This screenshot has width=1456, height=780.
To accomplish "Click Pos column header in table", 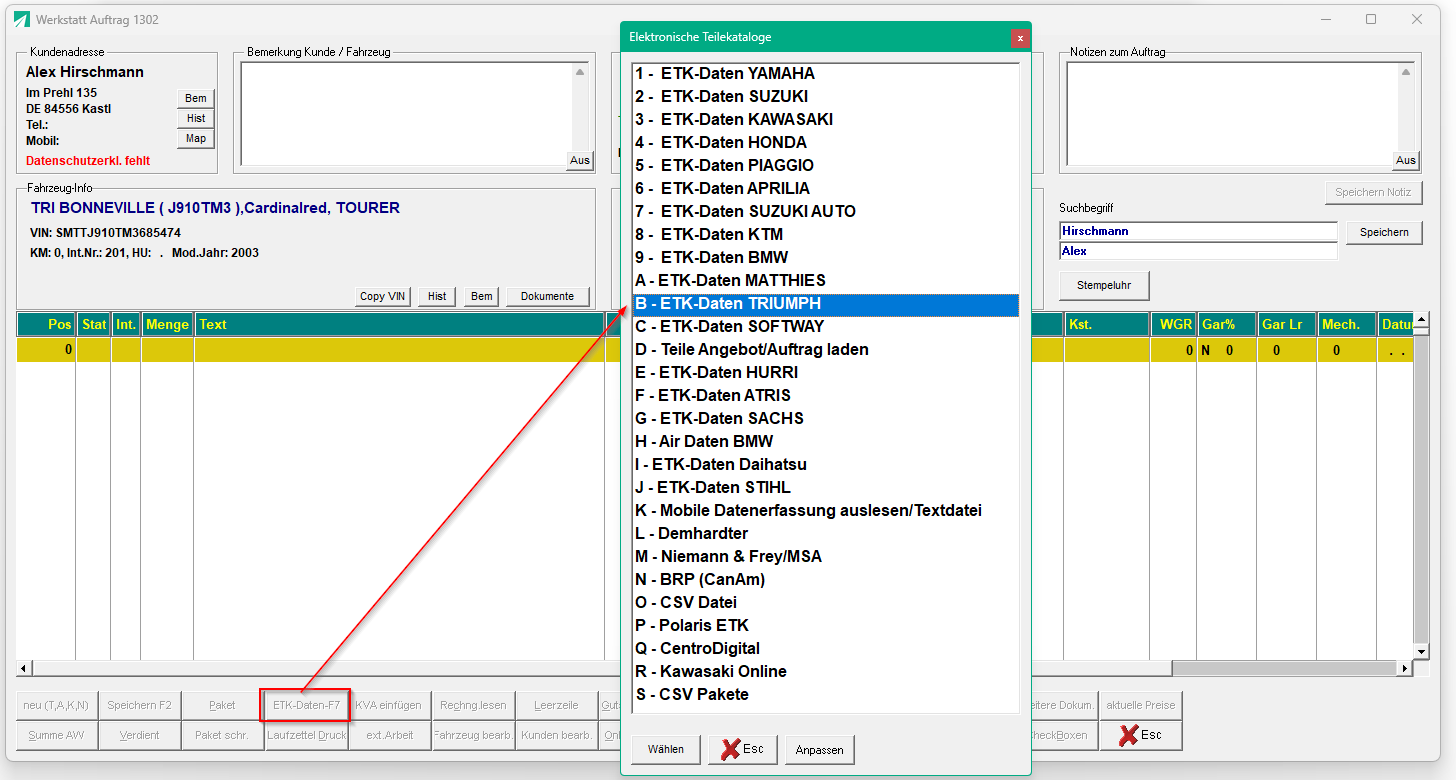I will 47,325.
